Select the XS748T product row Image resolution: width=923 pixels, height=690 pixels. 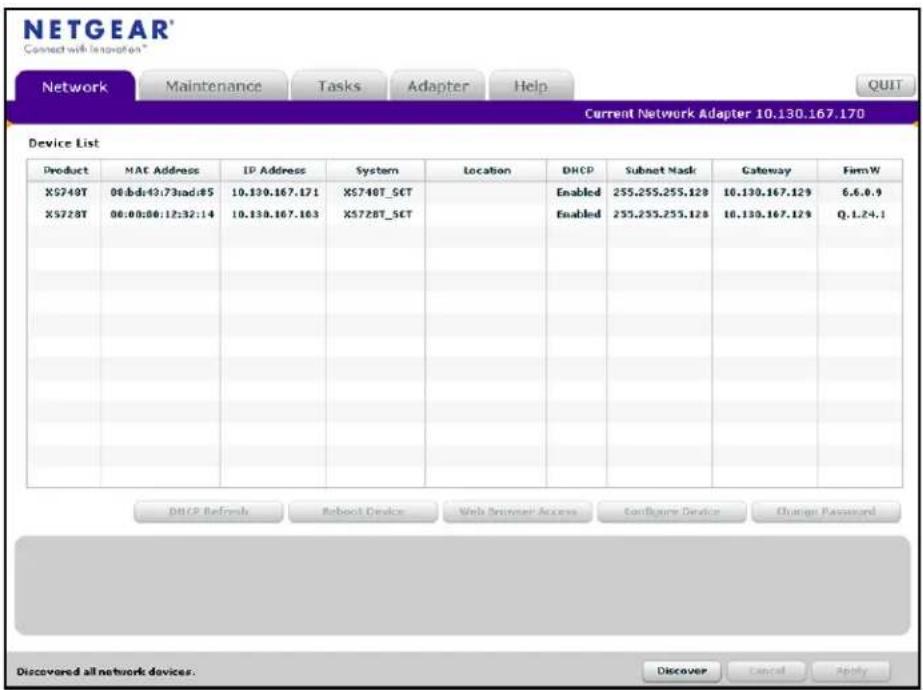464,193
